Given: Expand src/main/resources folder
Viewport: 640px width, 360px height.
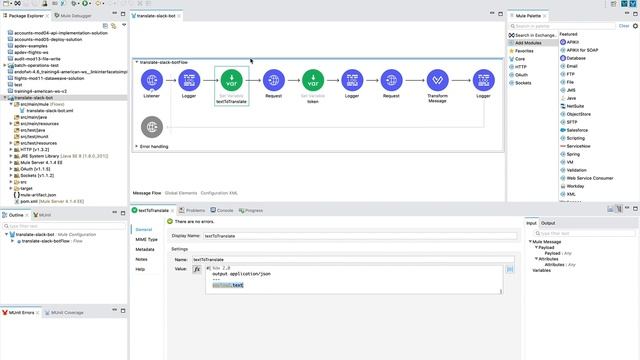Looking at the screenshot, I should point(11,124).
